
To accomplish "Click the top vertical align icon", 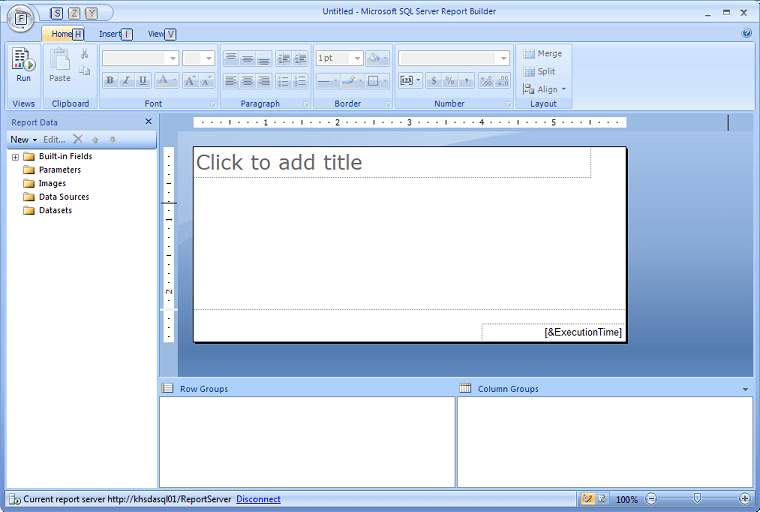I will pos(231,59).
